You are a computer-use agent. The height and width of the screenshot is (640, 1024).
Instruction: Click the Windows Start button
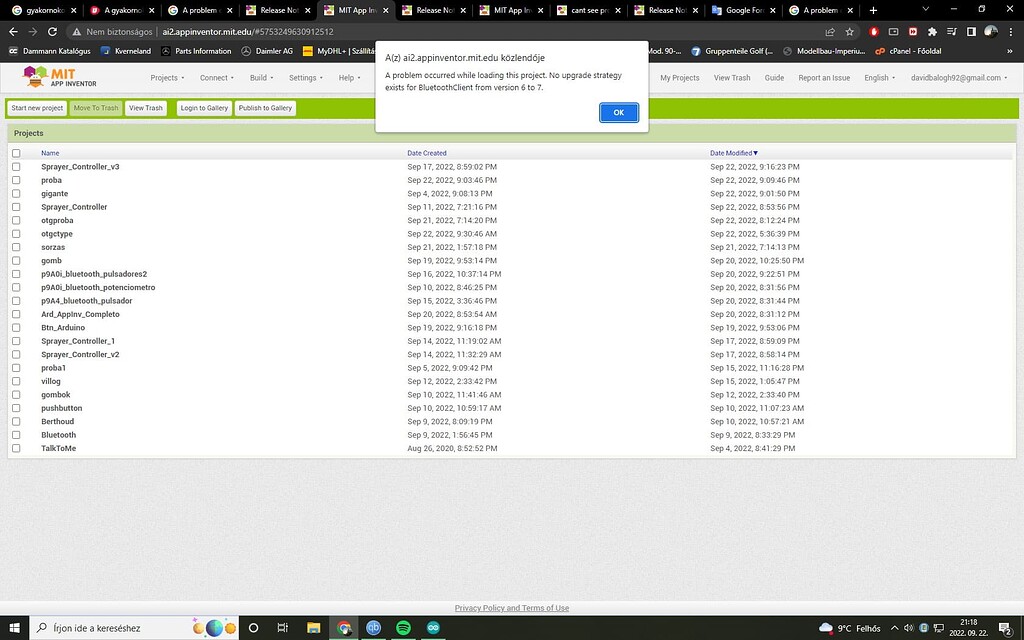14,628
